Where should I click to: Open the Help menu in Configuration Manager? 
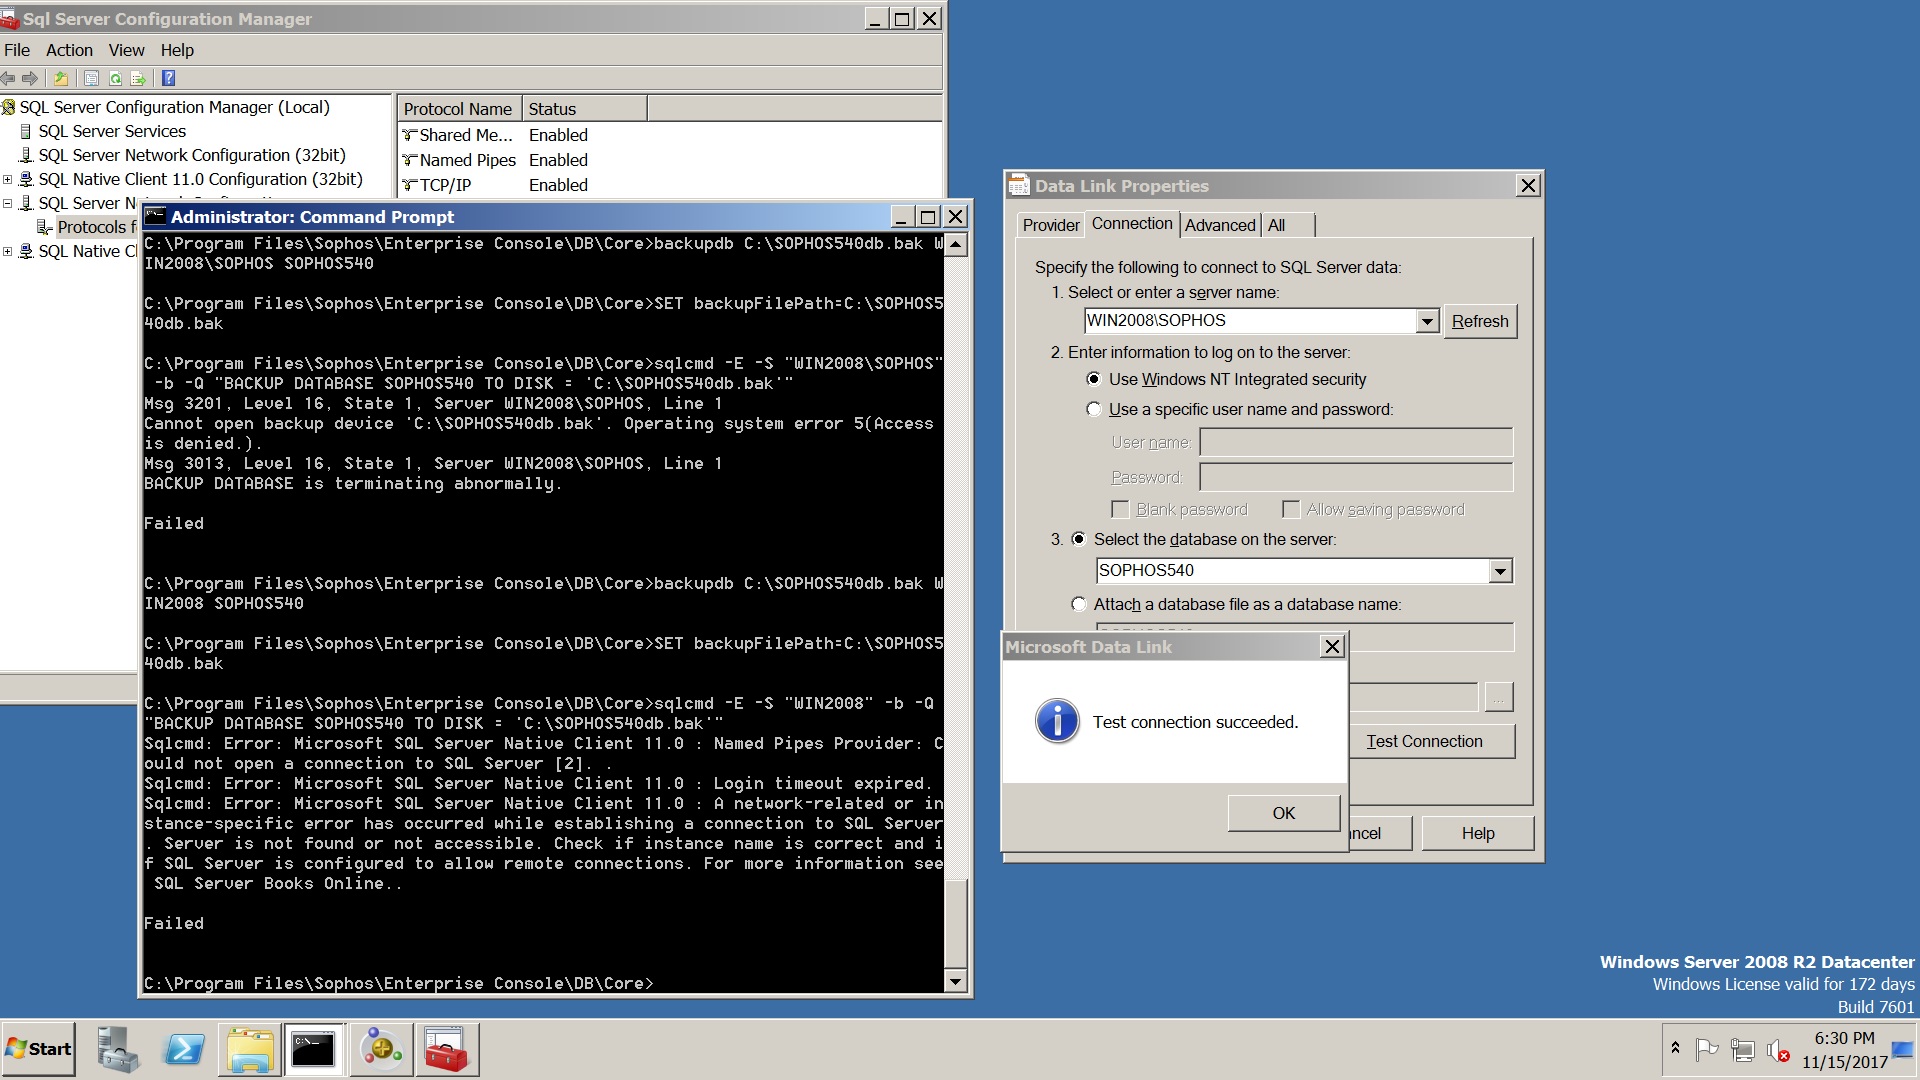pyautogui.click(x=177, y=50)
